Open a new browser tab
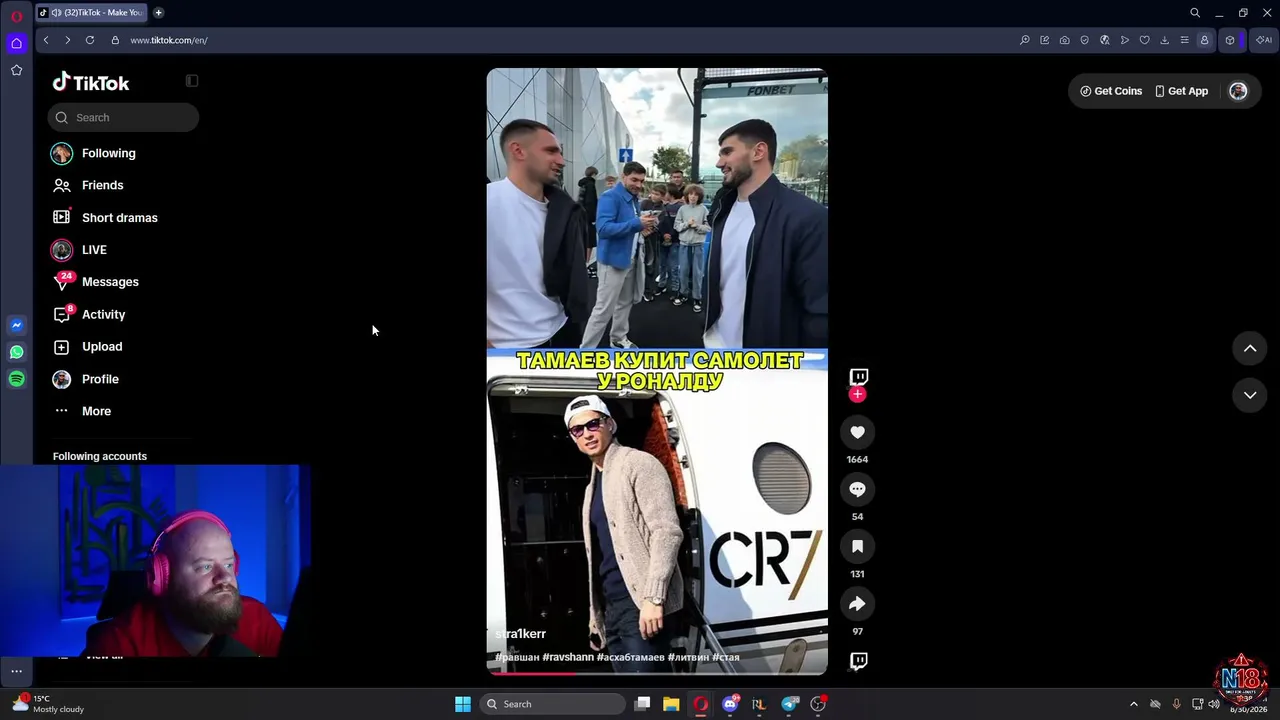This screenshot has width=1280, height=720. coord(158,13)
